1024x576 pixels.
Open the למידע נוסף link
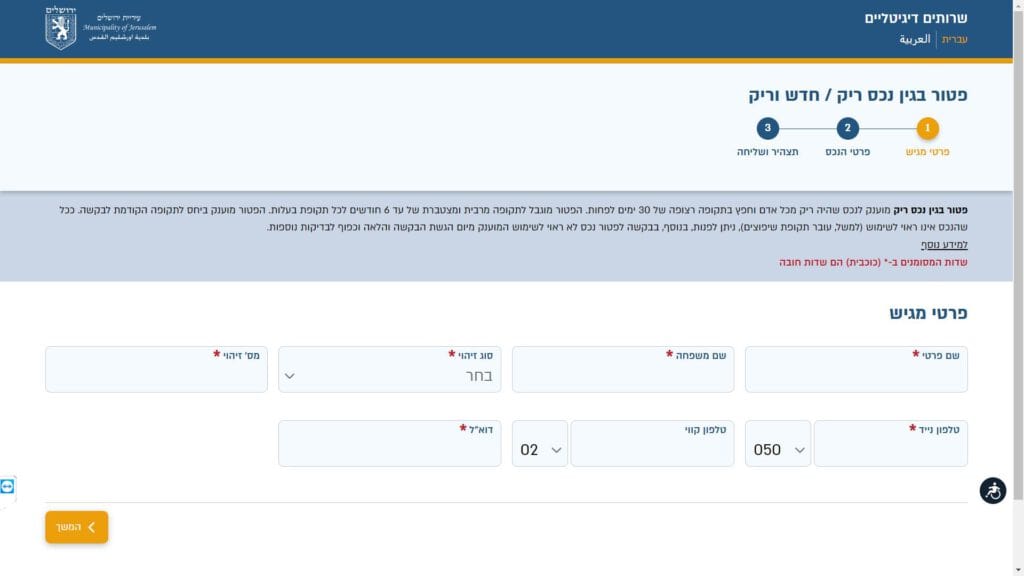[943, 244]
